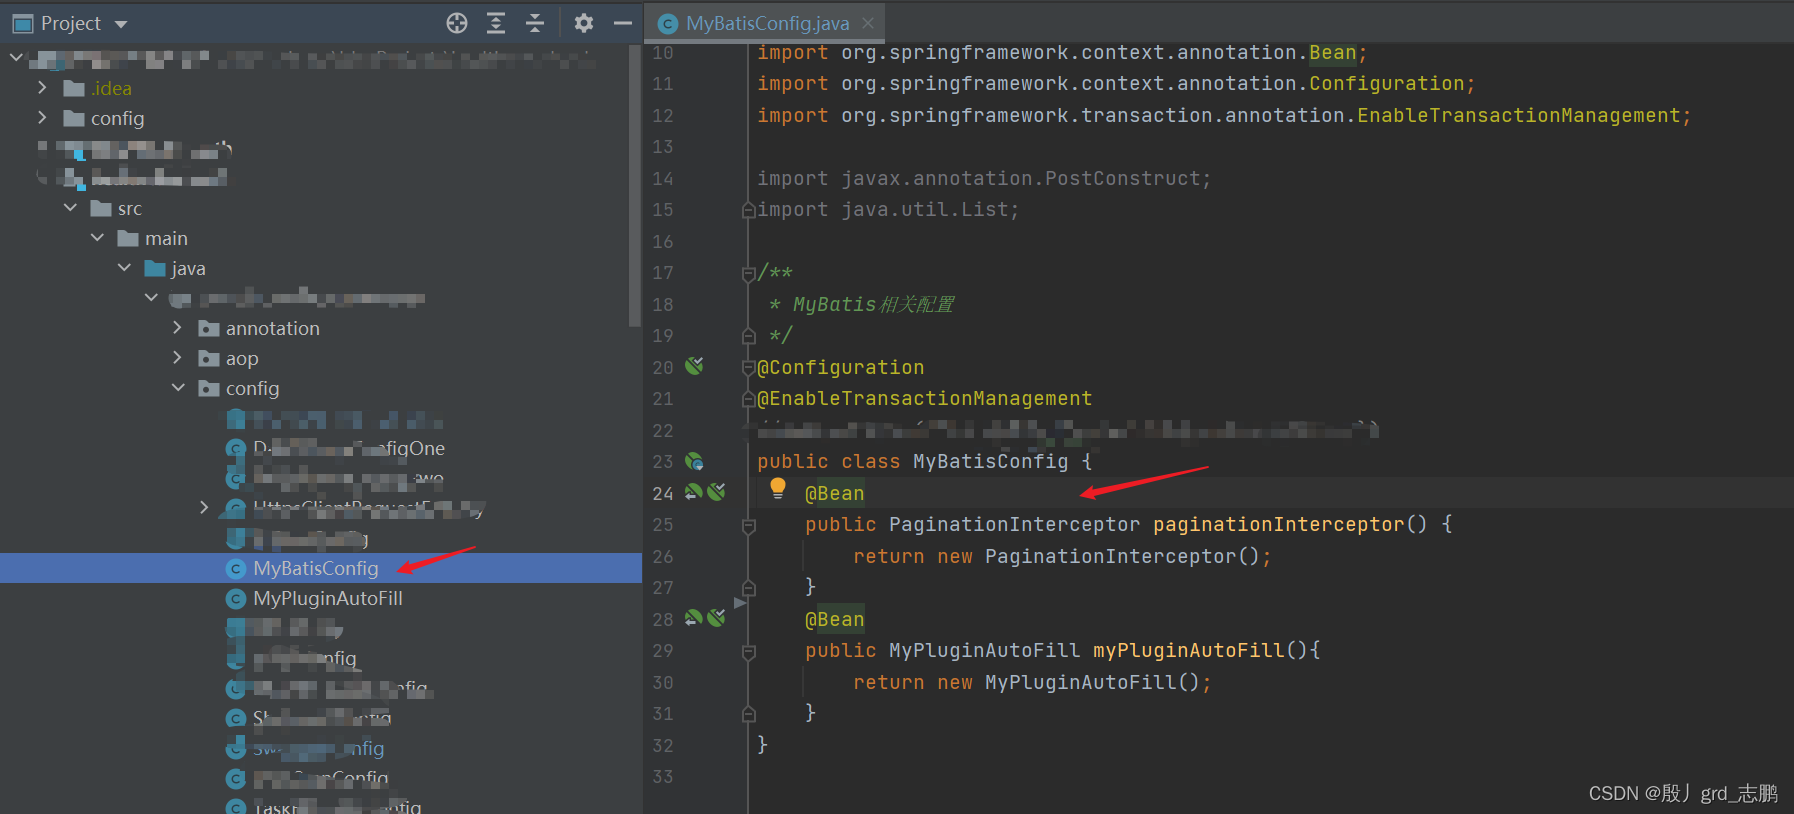Image resolution: width=1794 pixels, height=814 pixels.
Task: Click the @EnableTransactionManagement annotation
Action: (x=924, y=398)
